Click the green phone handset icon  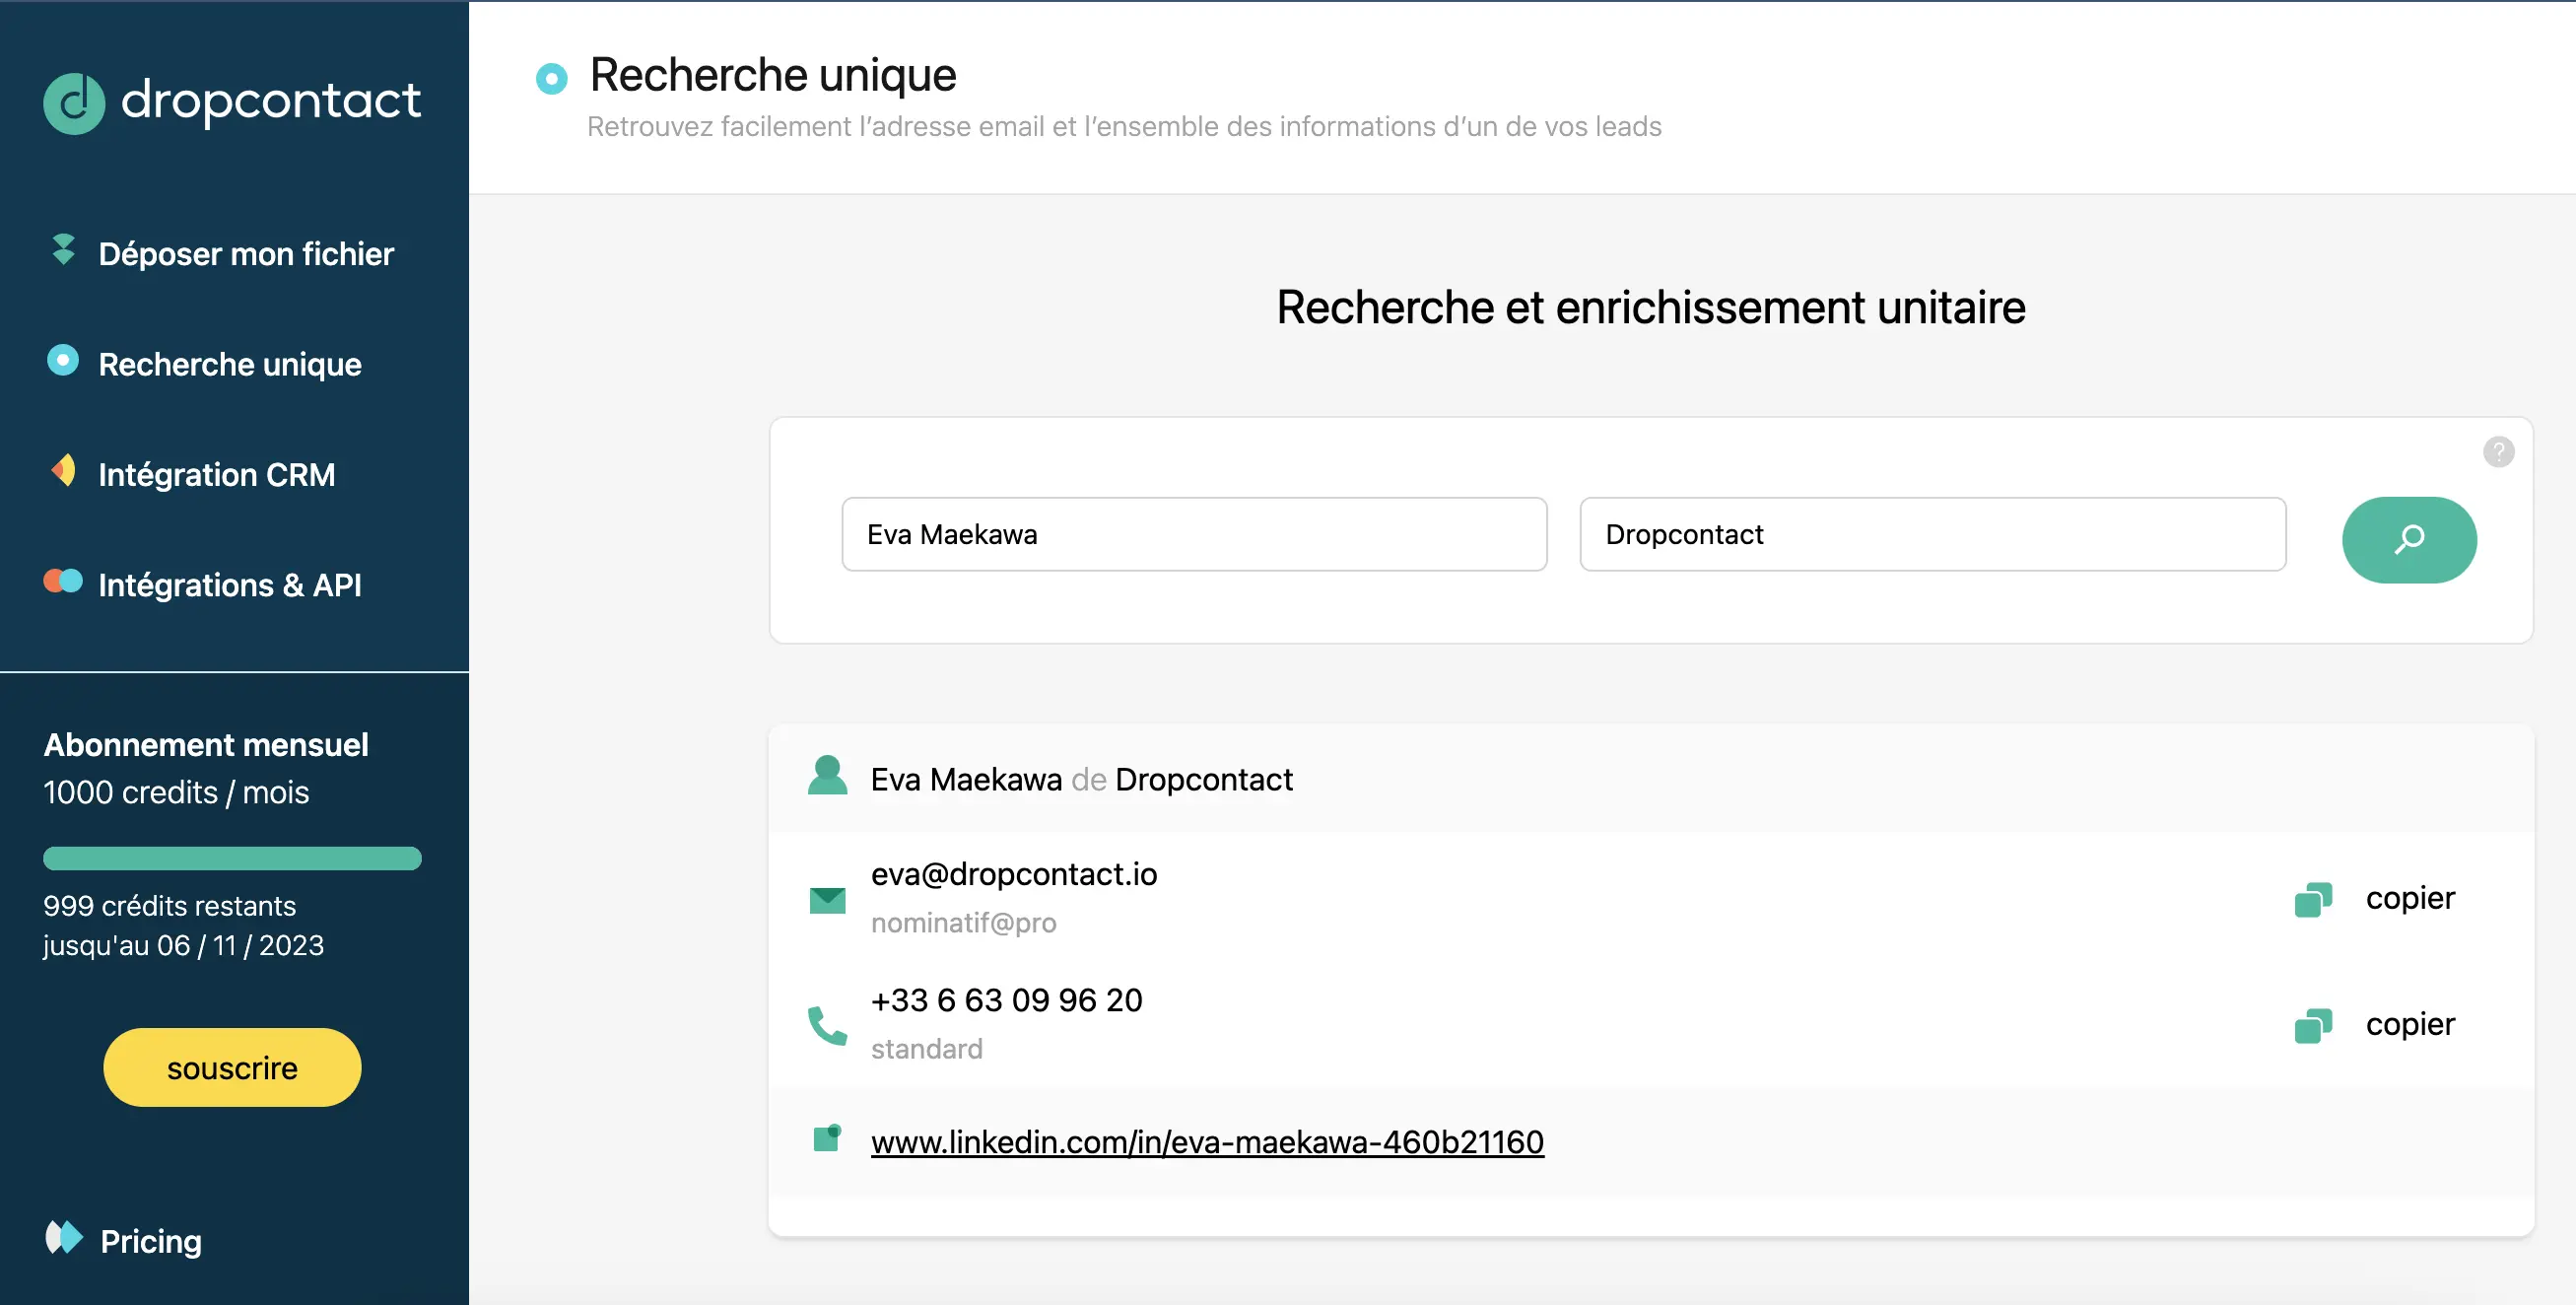point(827,1025)
